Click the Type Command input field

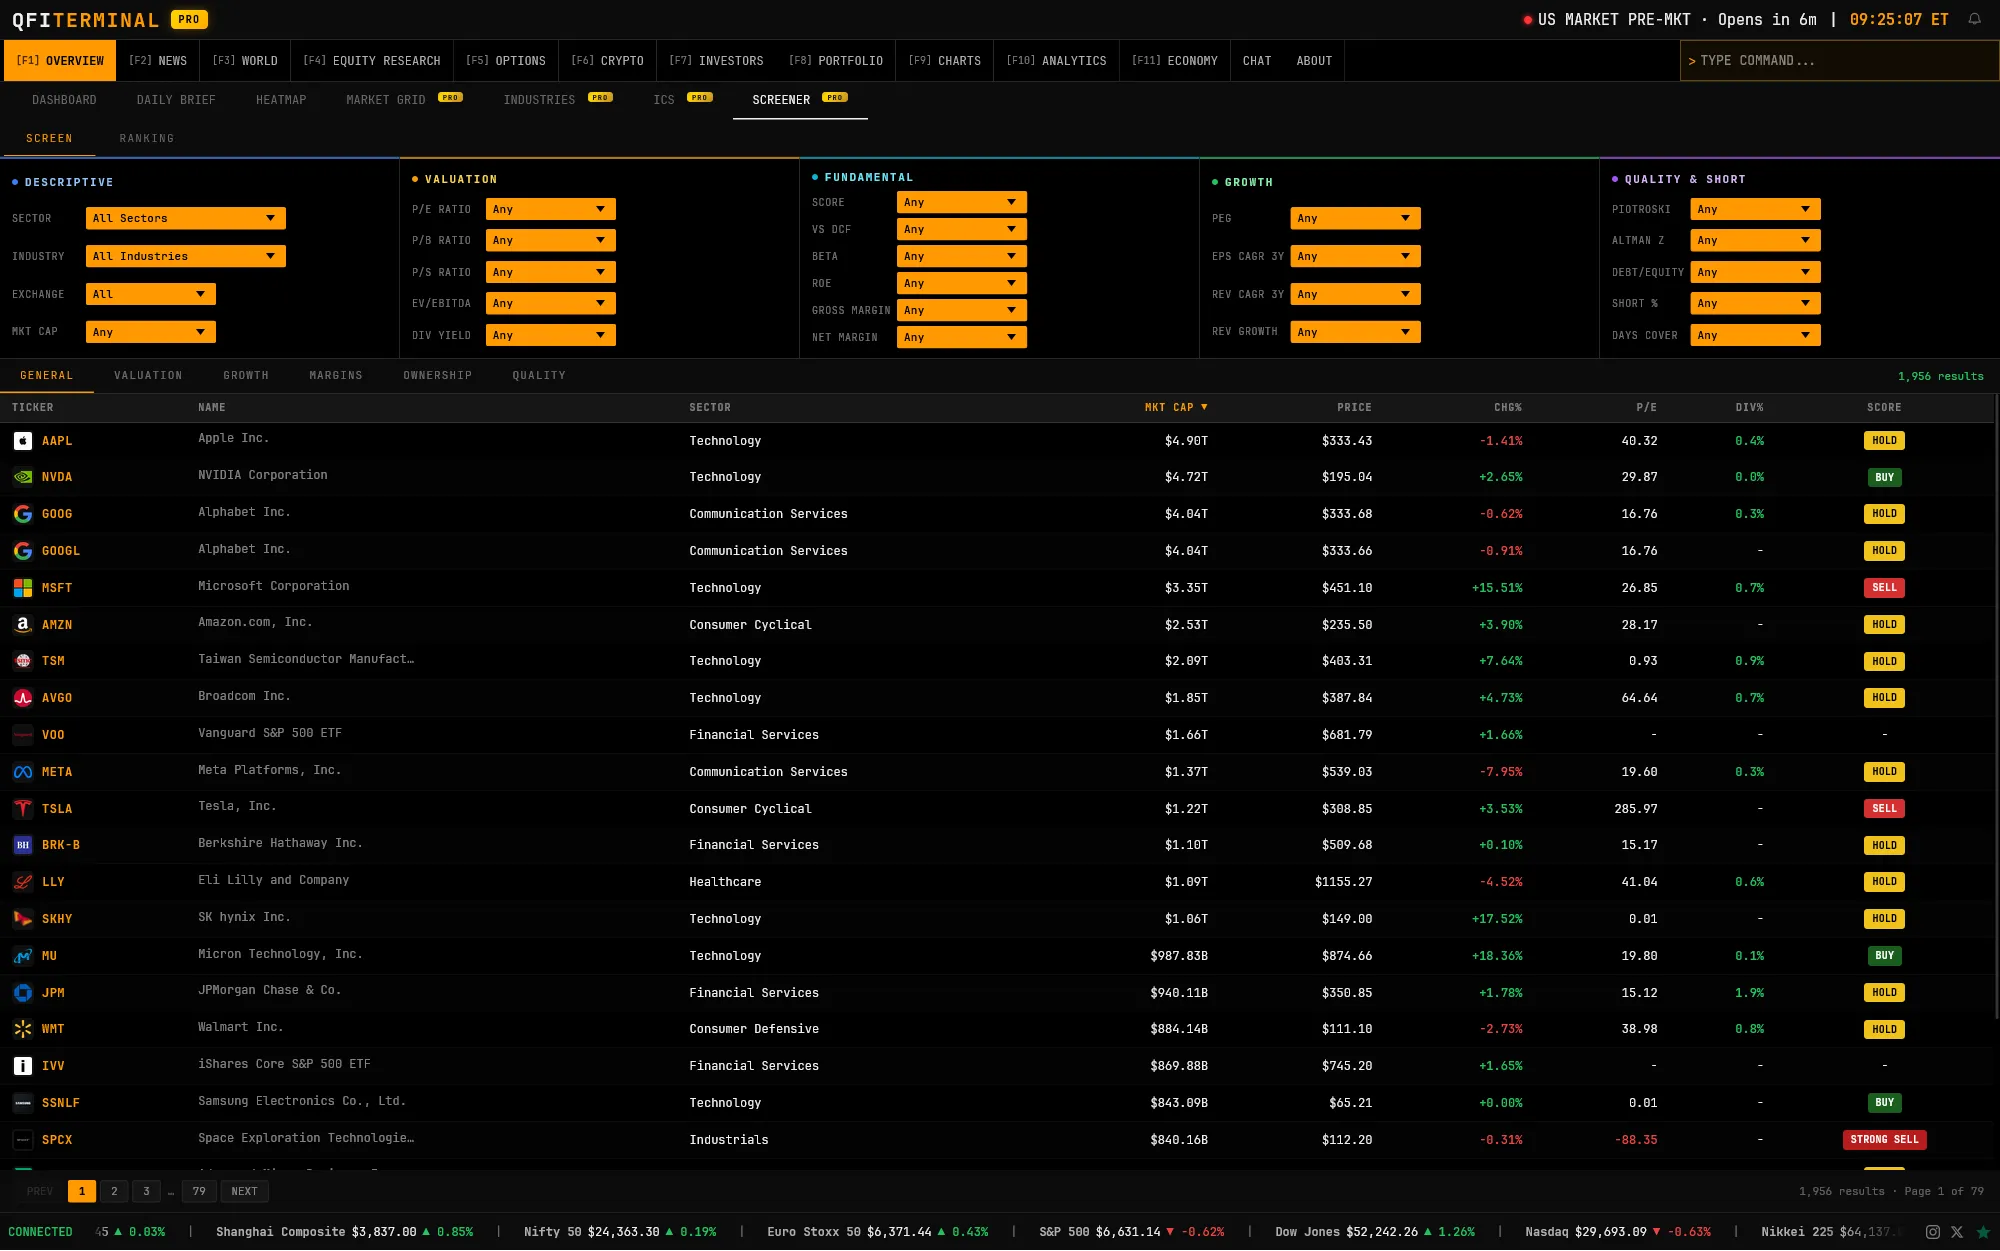pos(1839,61)
